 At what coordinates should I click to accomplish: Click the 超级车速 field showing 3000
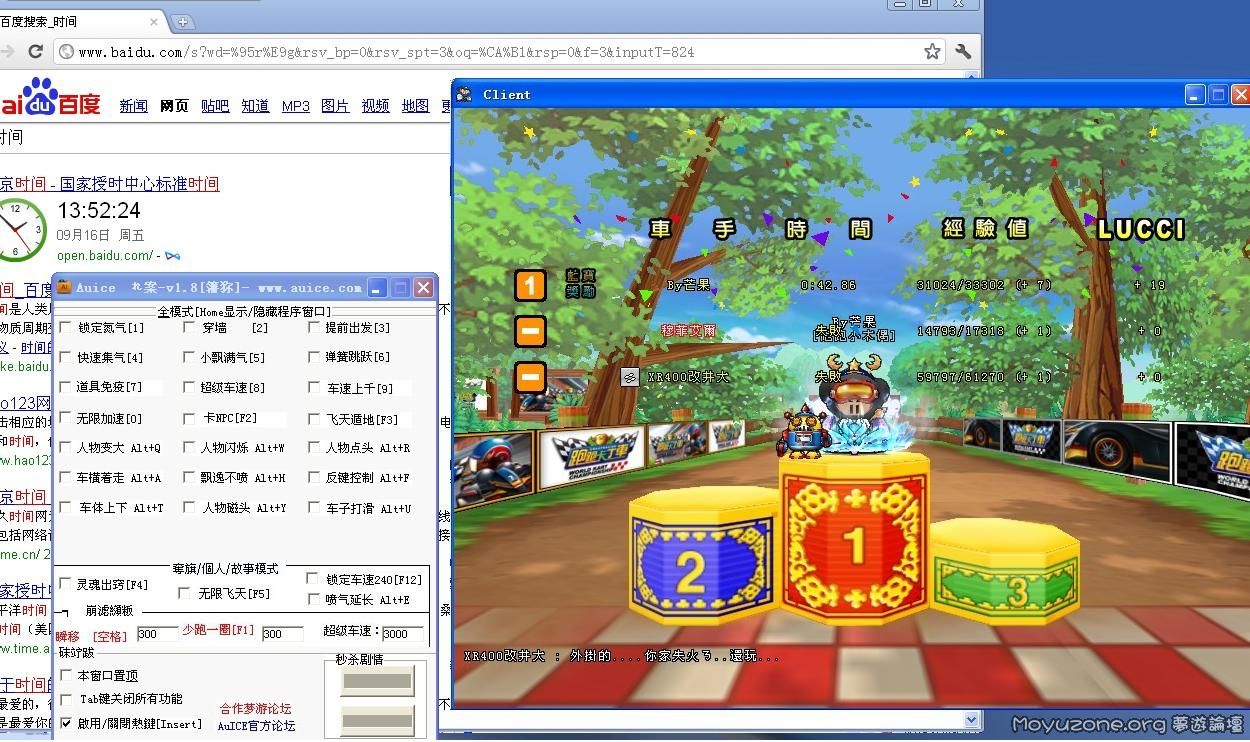click(x=402, y=634)
